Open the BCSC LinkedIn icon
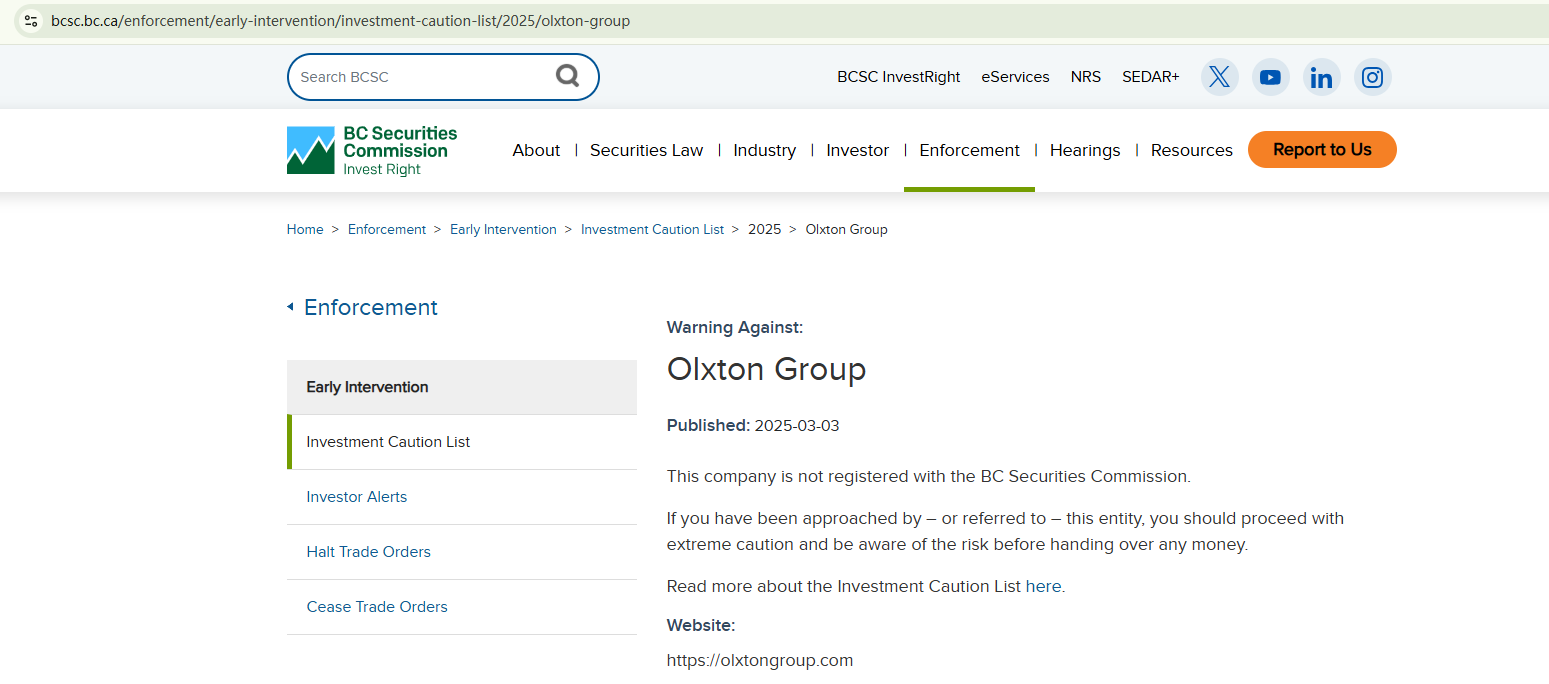1549x684 pixels. coord(1321,77)
